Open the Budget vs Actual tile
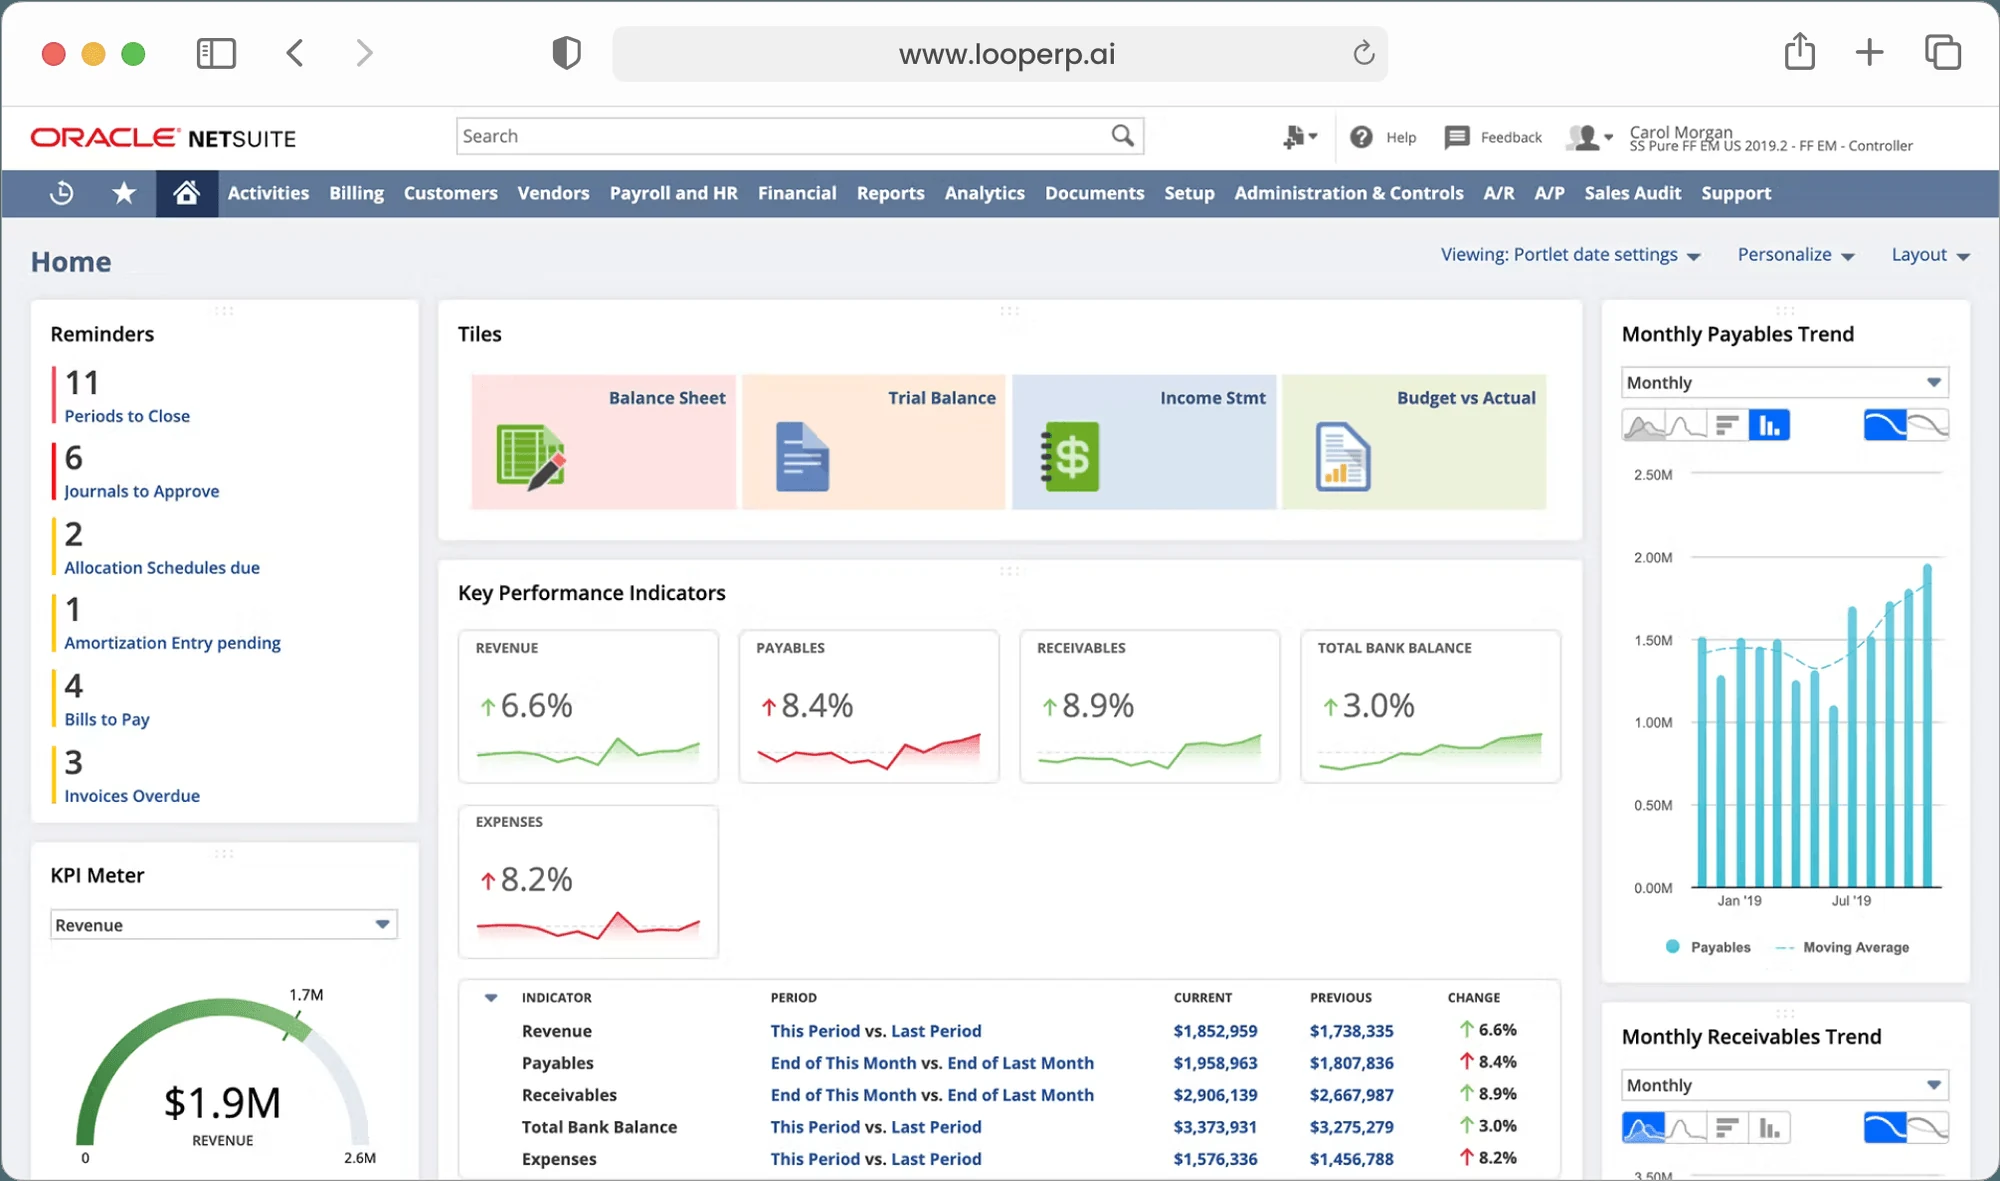The height and width of the screenshot is (1181, 2000). click(x=1414, y=442)
